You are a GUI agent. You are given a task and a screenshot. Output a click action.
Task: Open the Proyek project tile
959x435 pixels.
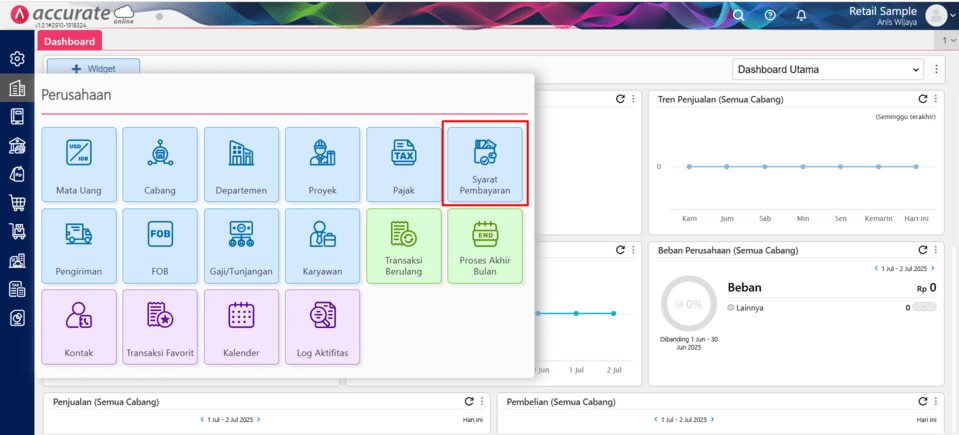[322, 163]
